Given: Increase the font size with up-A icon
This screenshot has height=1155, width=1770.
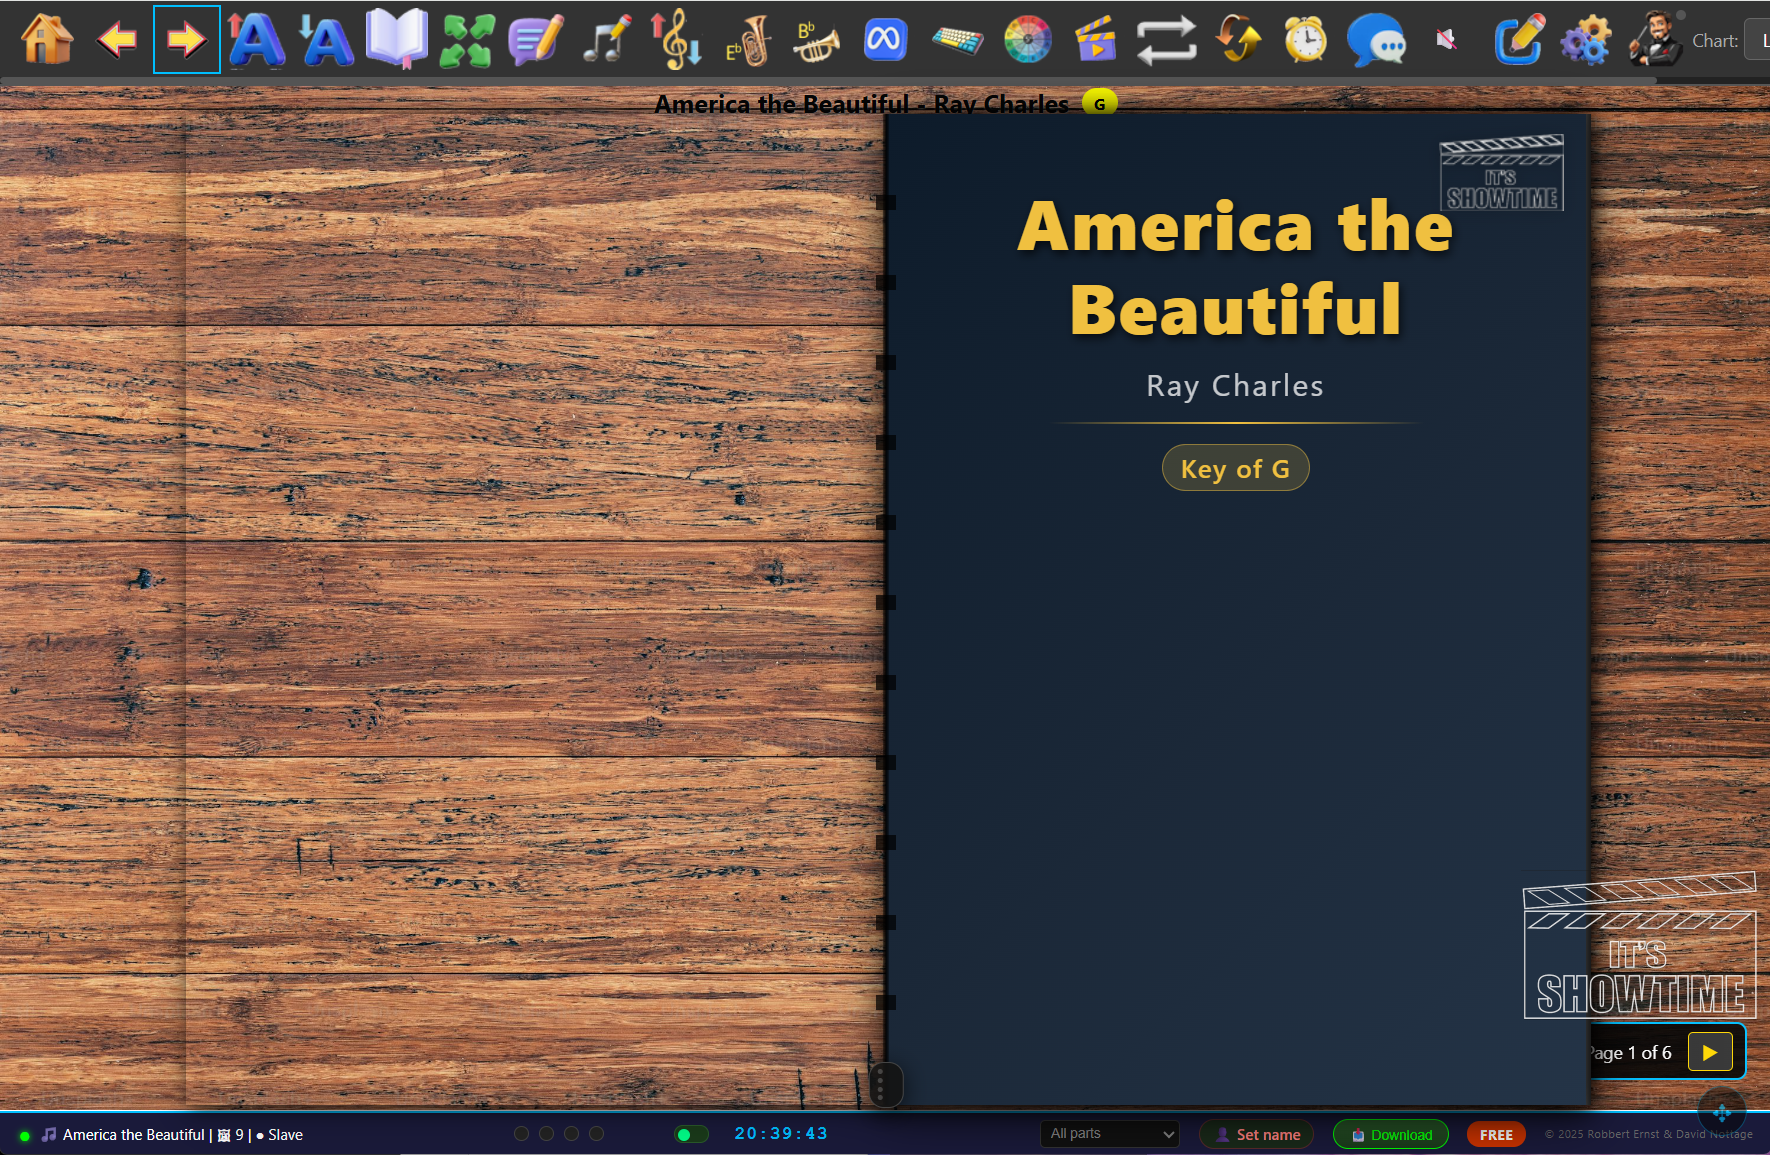Looking at the screenshot, I should click(256, 40).
